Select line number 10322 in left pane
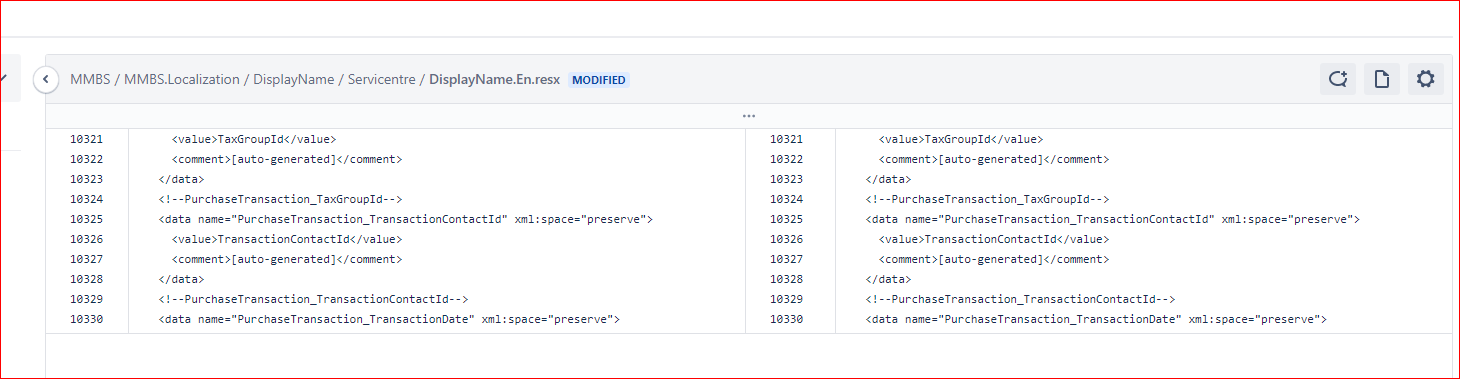Screen dimensions: 1460x379 pos(86,159)
